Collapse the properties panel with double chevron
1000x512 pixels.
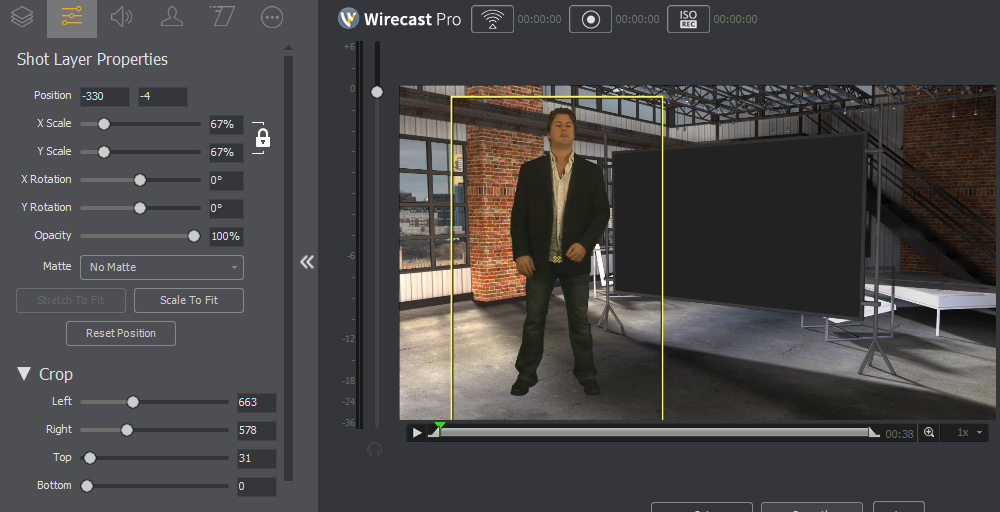coord(307,262)
